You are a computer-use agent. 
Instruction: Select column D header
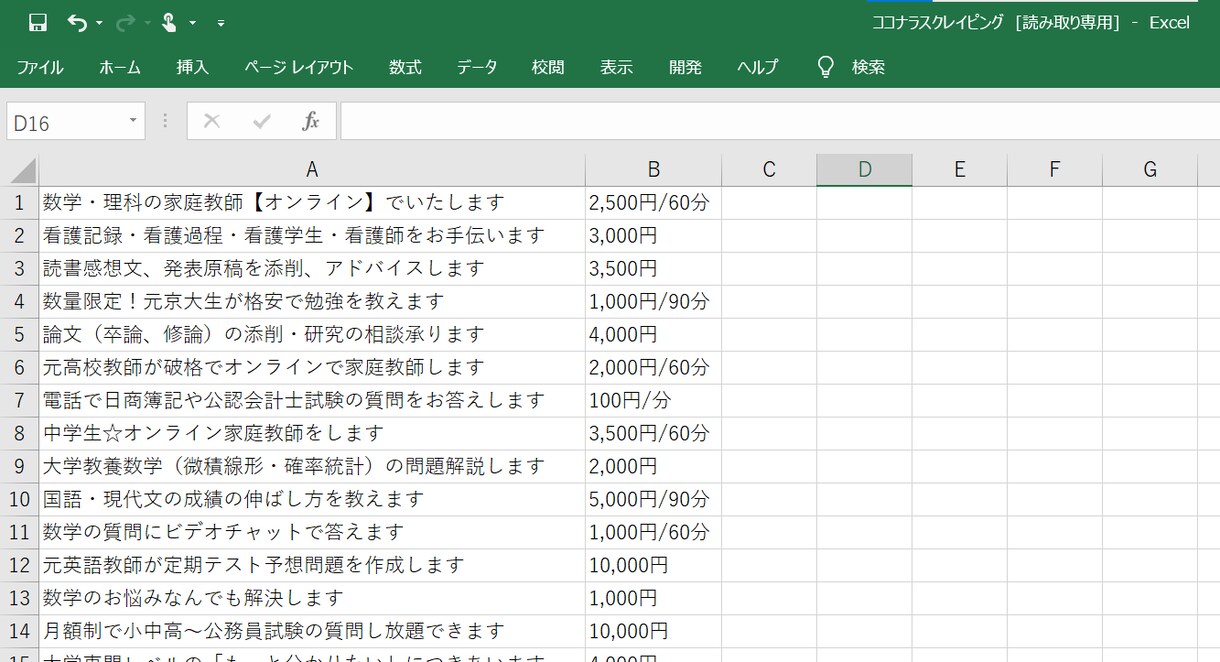[864, 170]
